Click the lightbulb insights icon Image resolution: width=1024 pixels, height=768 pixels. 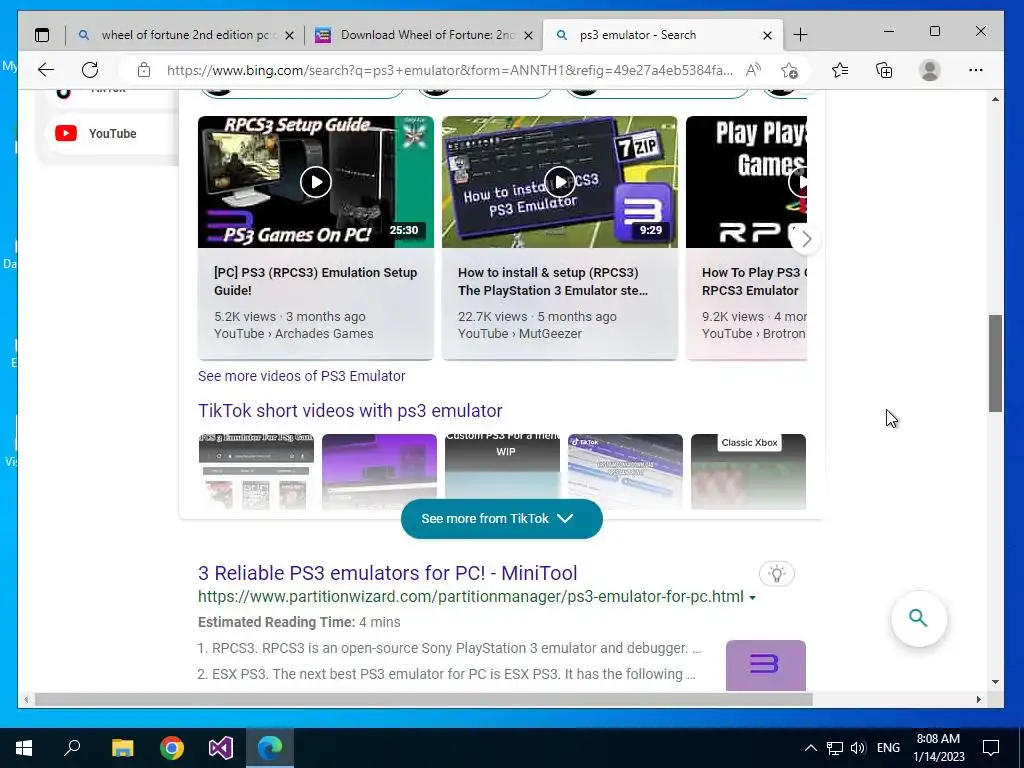tap(776, 574)
